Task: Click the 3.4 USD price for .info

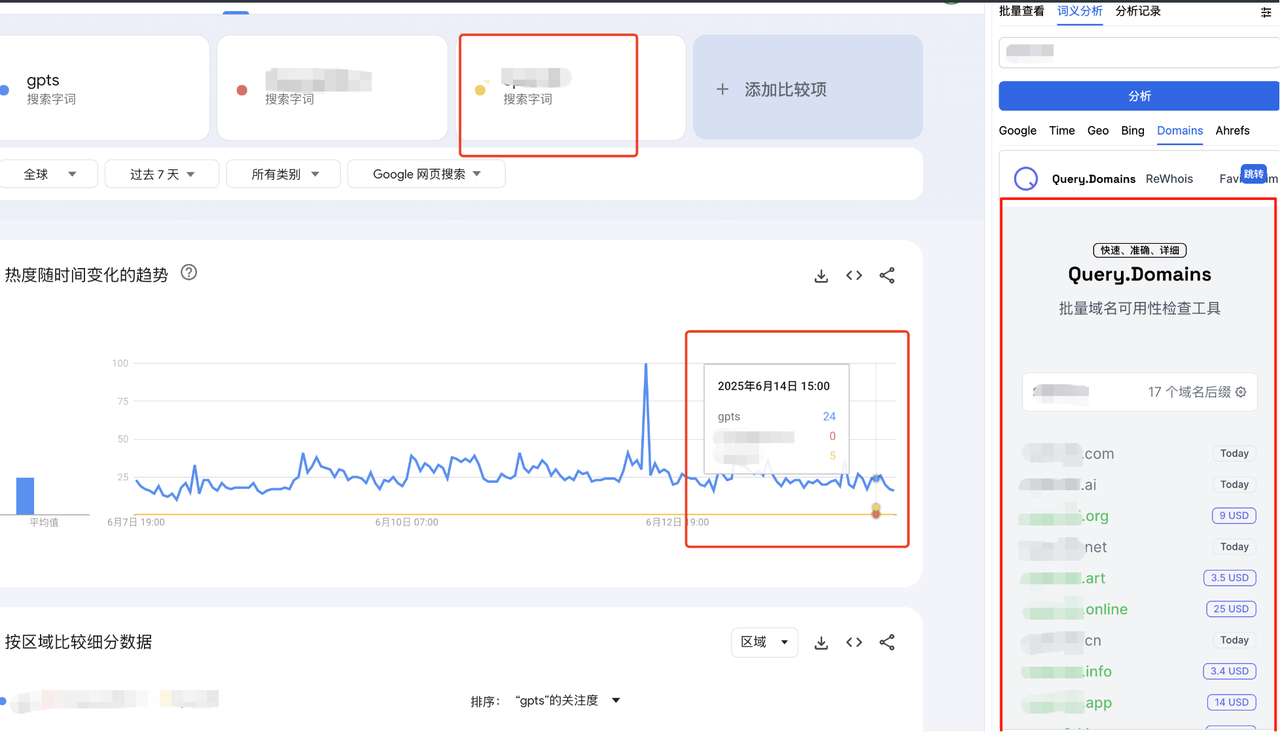Action: click(x=1230, y=671)
